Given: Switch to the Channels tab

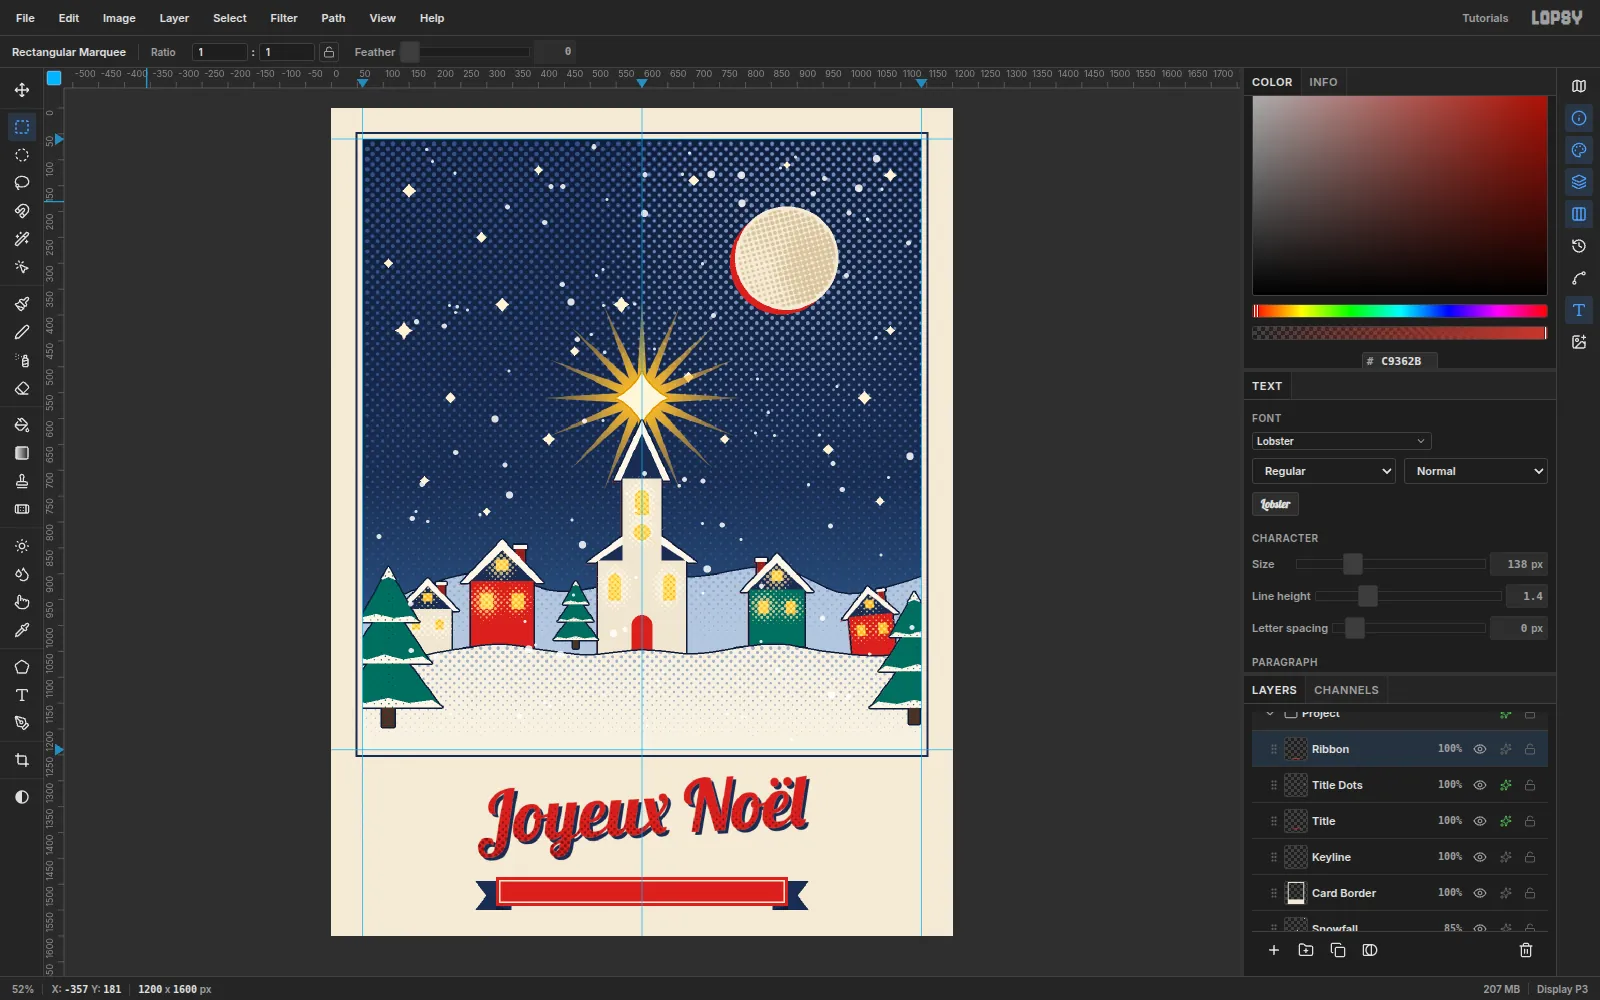Looking at the screenshot, I should pos(1346,690).
